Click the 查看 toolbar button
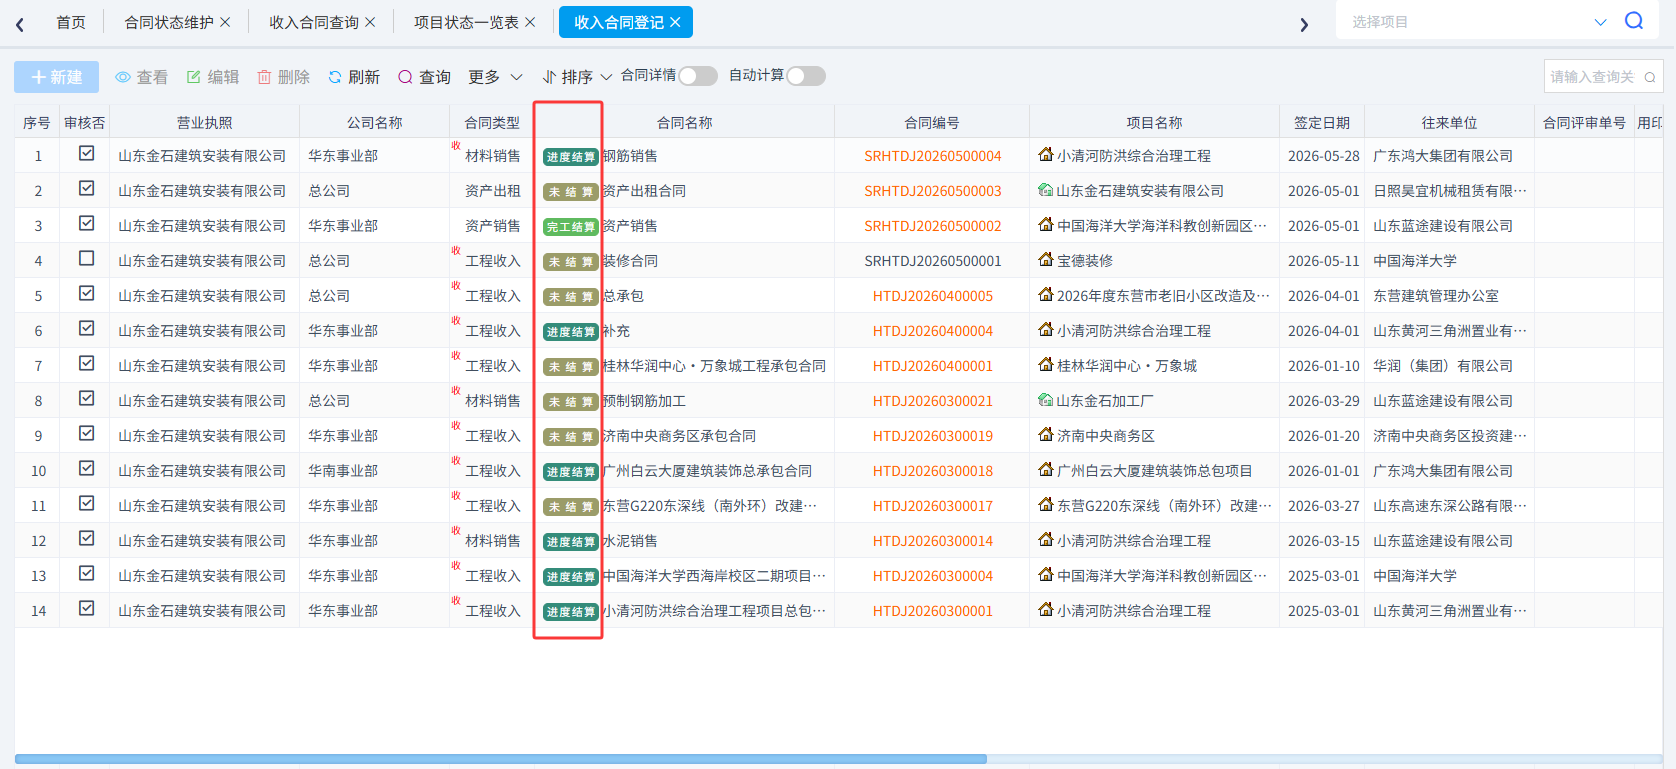Image resolution: width=1676 pixels, height=769 pixels. (141, 77)
